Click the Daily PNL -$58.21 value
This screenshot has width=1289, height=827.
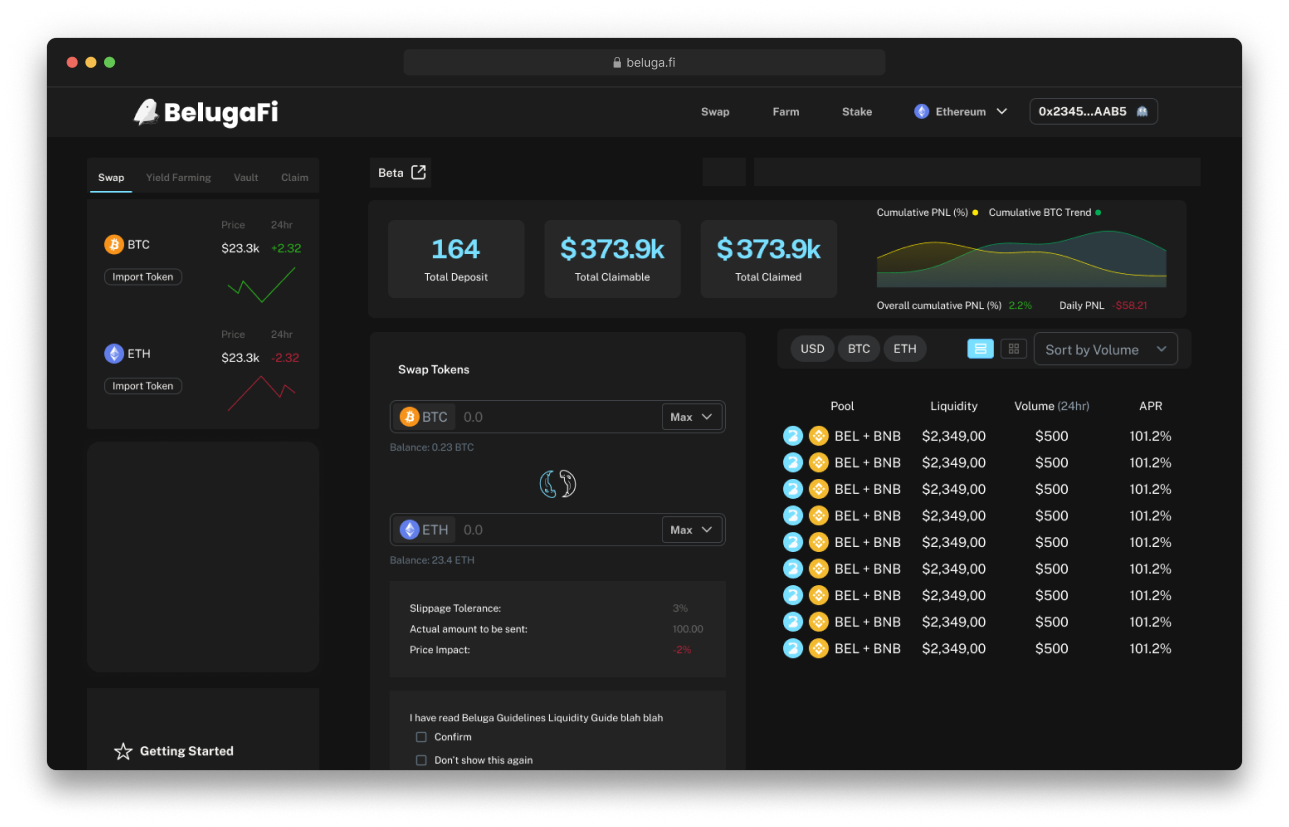point(1130,305)
